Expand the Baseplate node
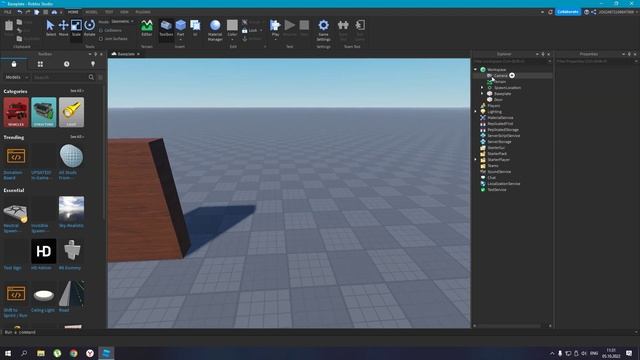 [482, 93]
